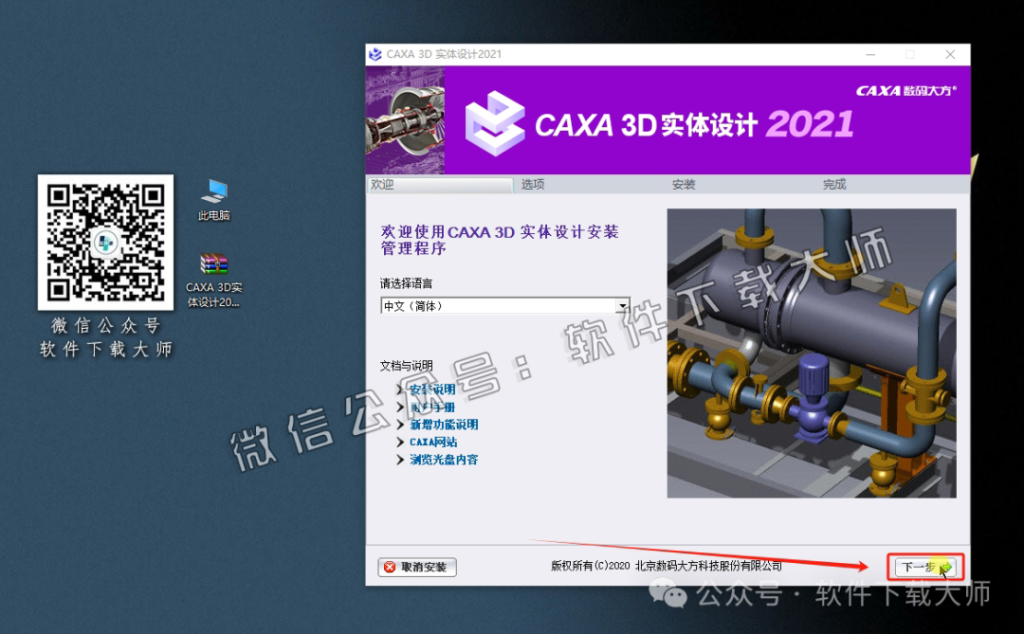Select the CAXA 3D实体设计 archive icon
The height and width of the screenshot is (634, 1024).
(214, 280)
